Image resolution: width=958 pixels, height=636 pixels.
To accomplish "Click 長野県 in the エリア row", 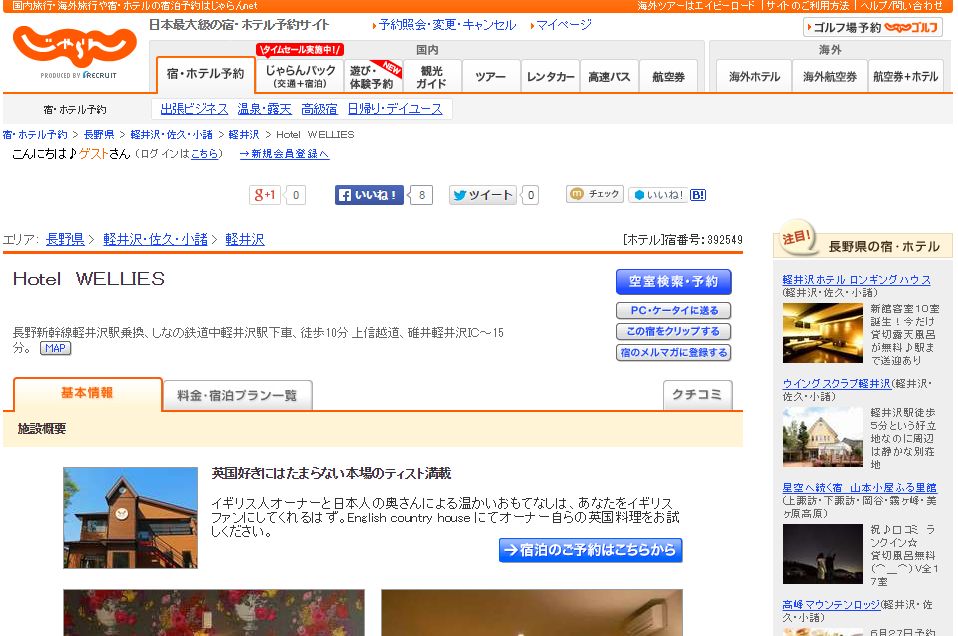I will [65, 239].
